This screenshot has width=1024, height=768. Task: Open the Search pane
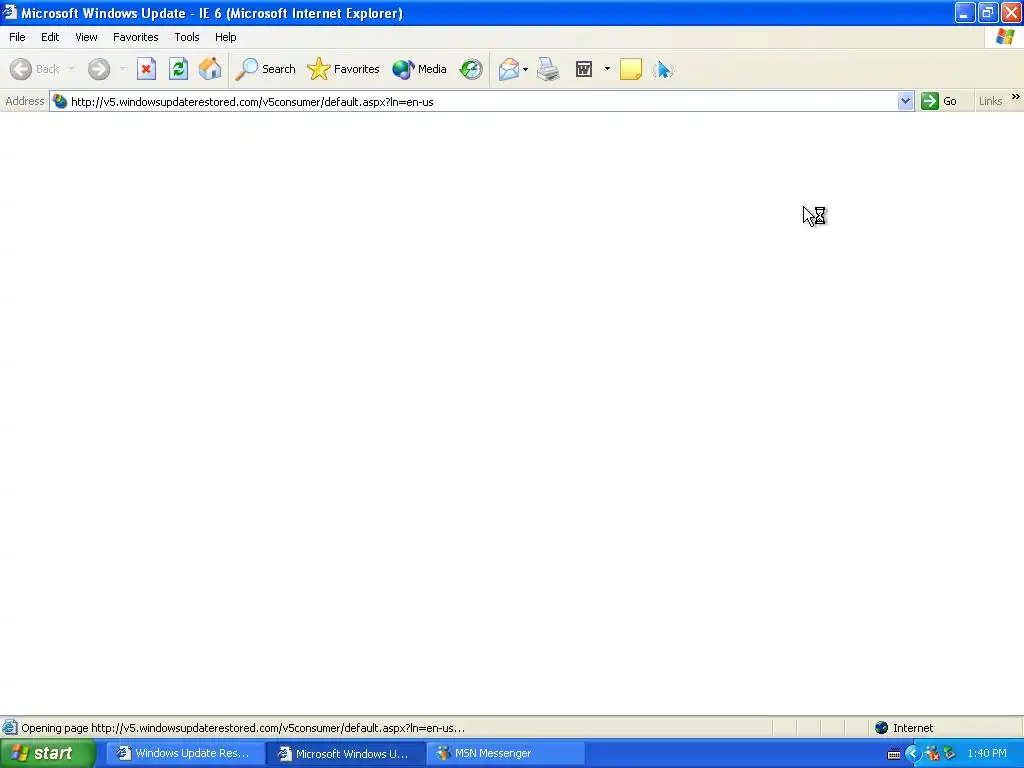265,69
